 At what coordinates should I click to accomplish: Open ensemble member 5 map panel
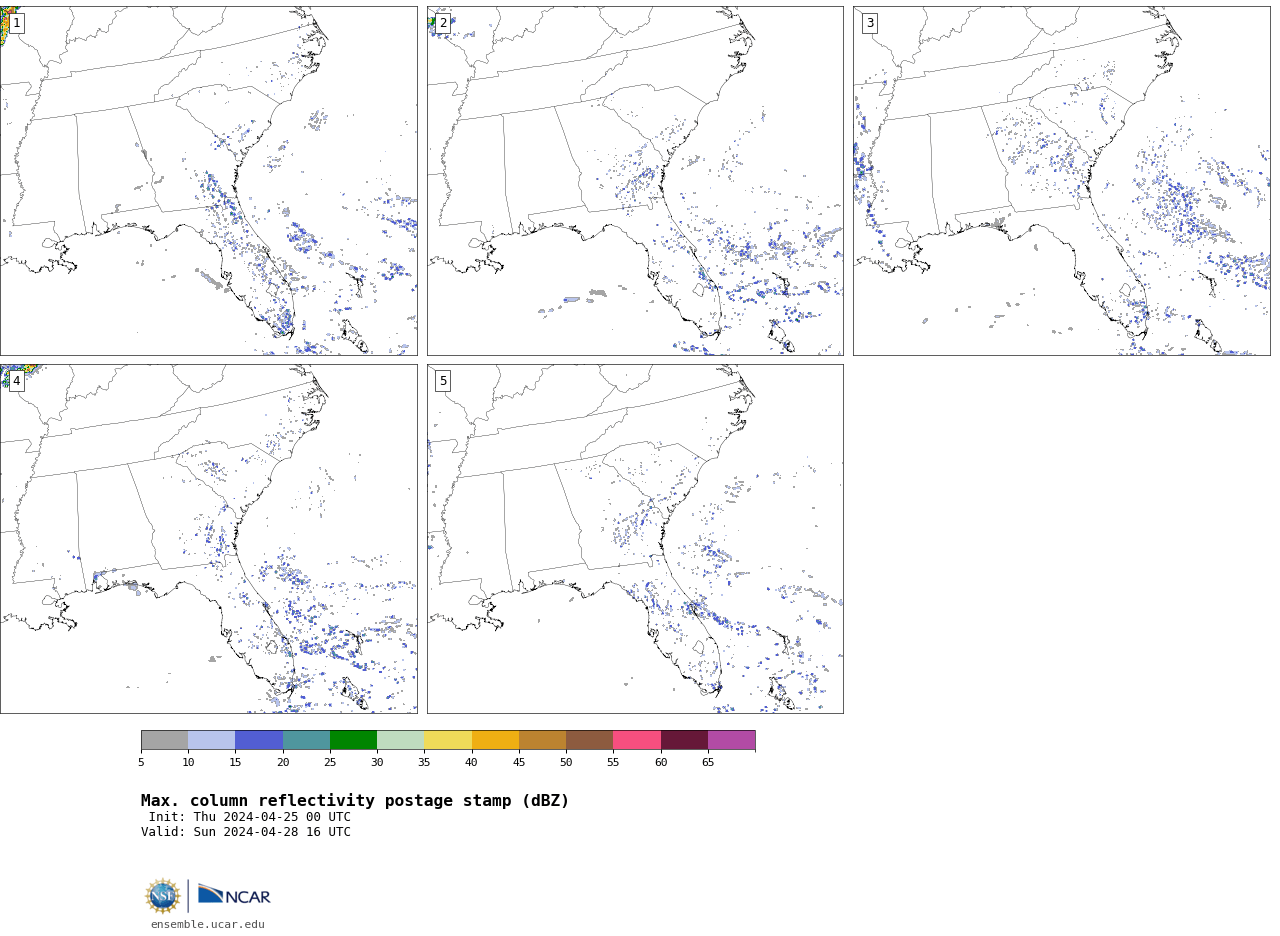635,539
